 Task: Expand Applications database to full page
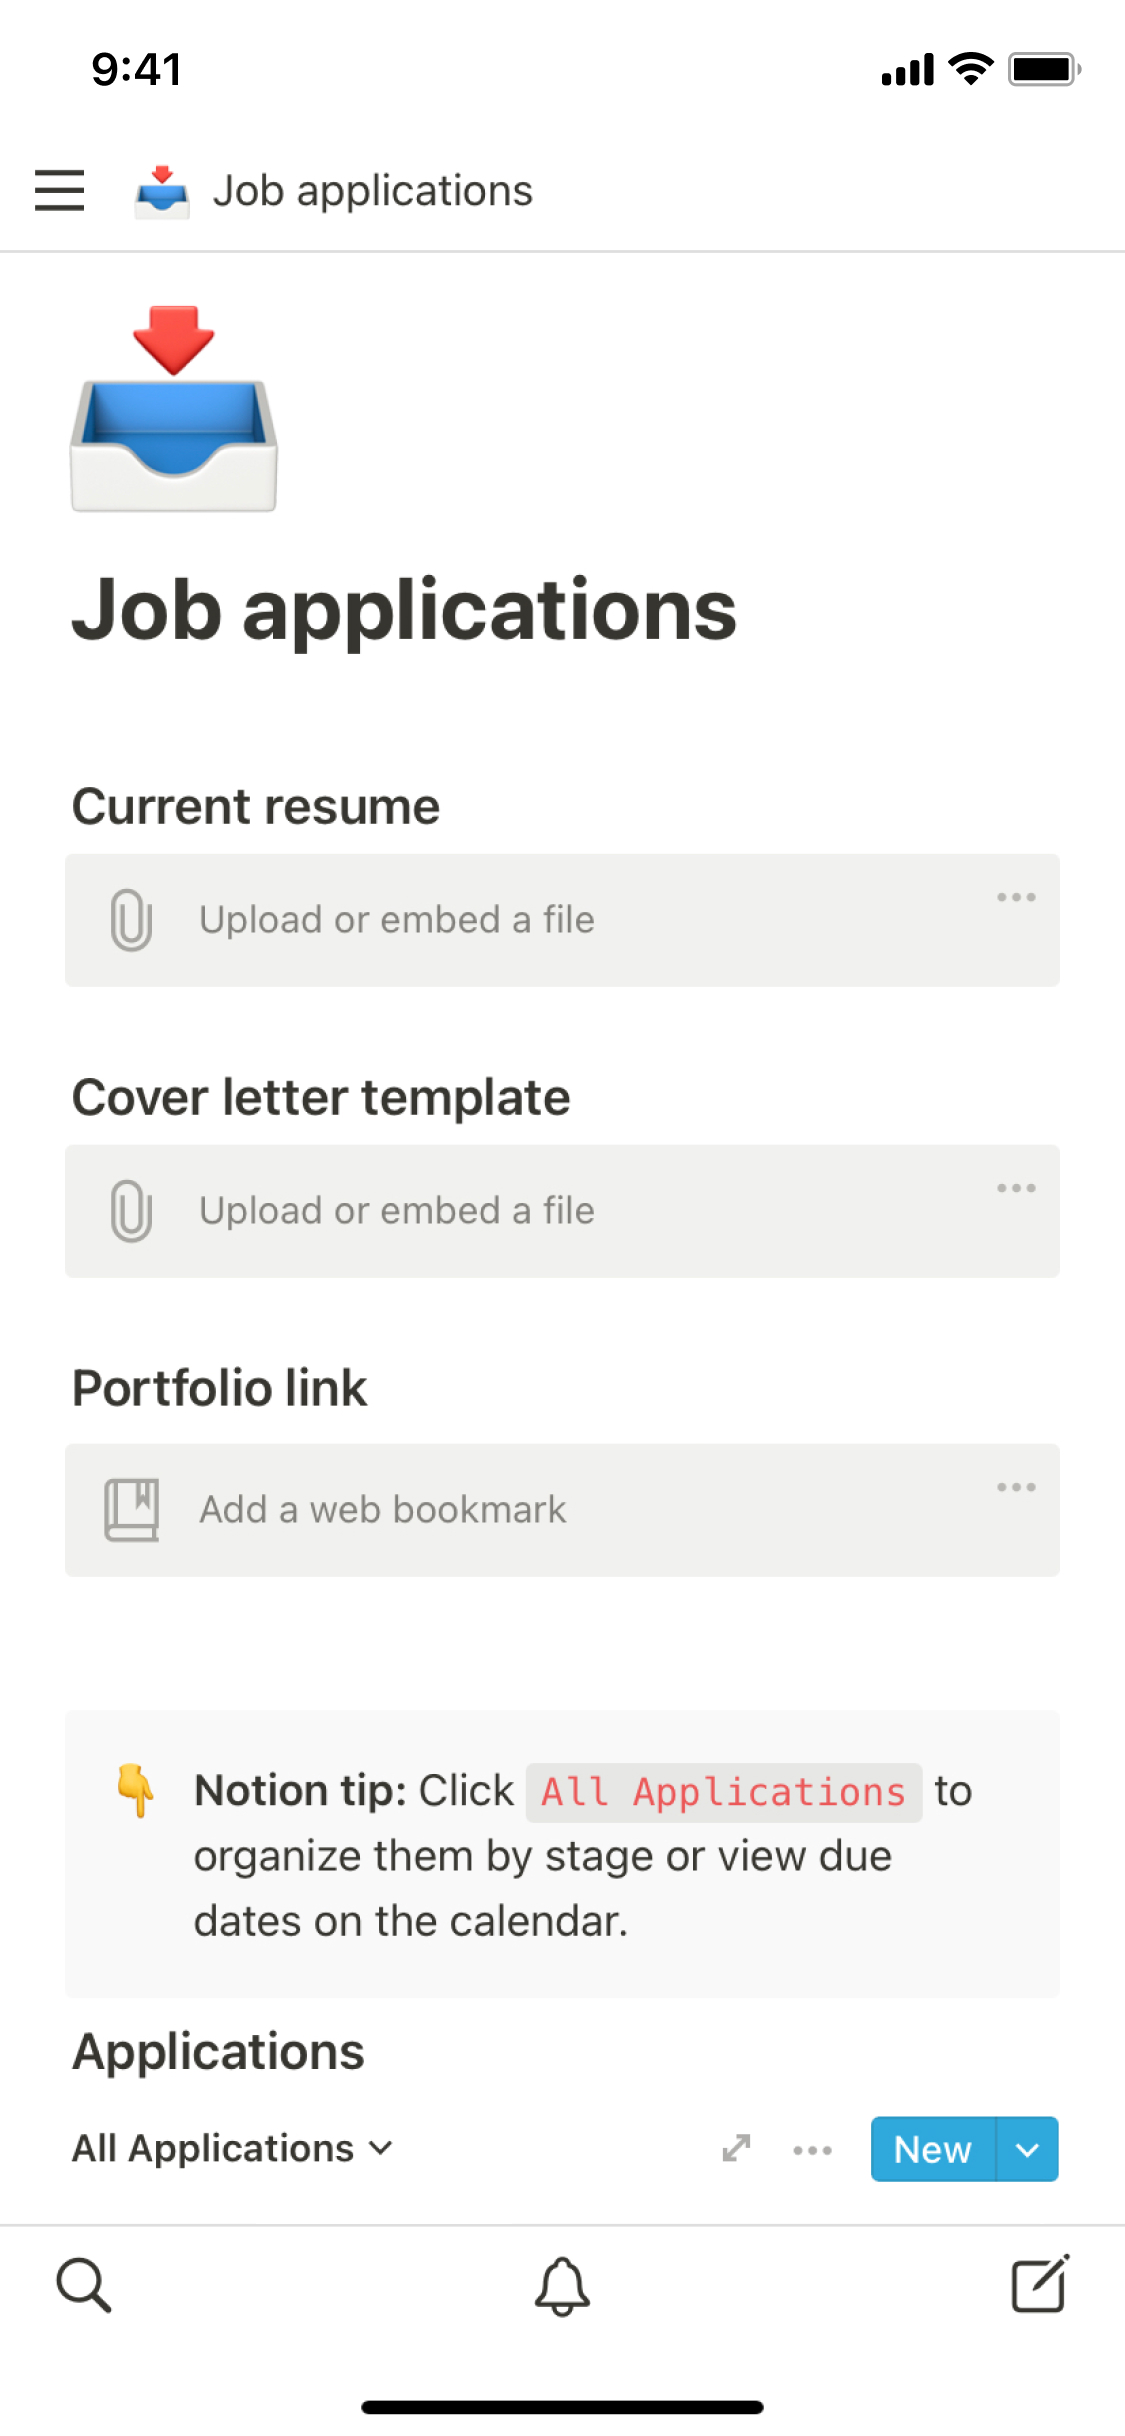point(737,2148)
